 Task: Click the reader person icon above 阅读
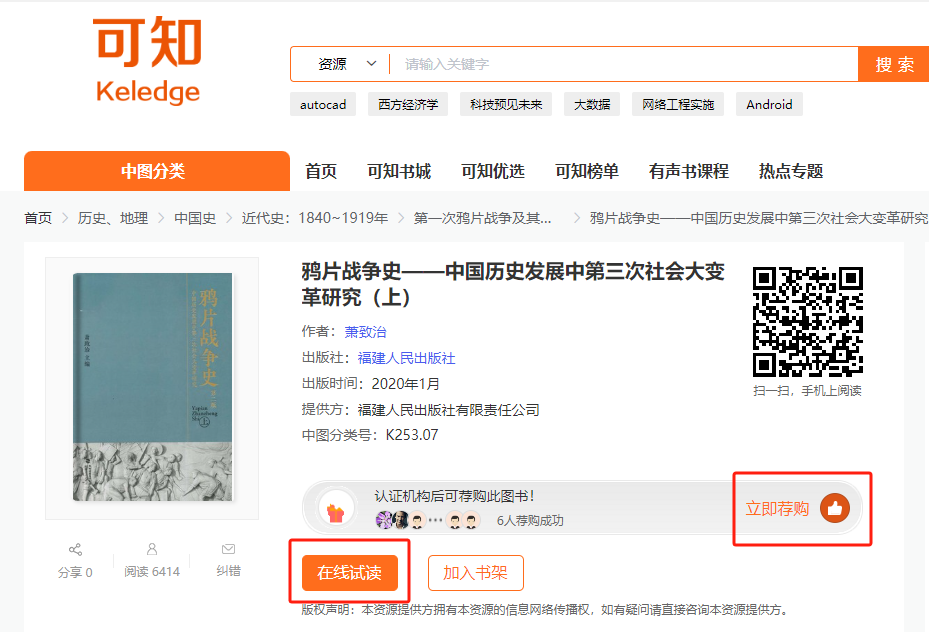coord(152,549)
